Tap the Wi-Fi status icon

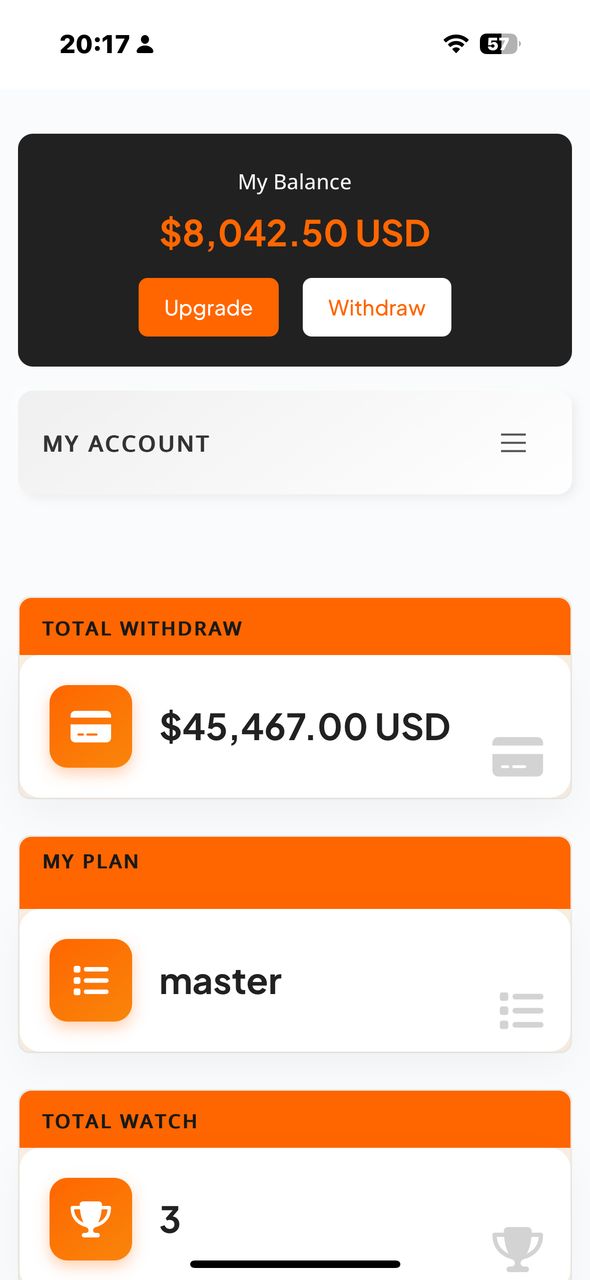click(456, 44)
